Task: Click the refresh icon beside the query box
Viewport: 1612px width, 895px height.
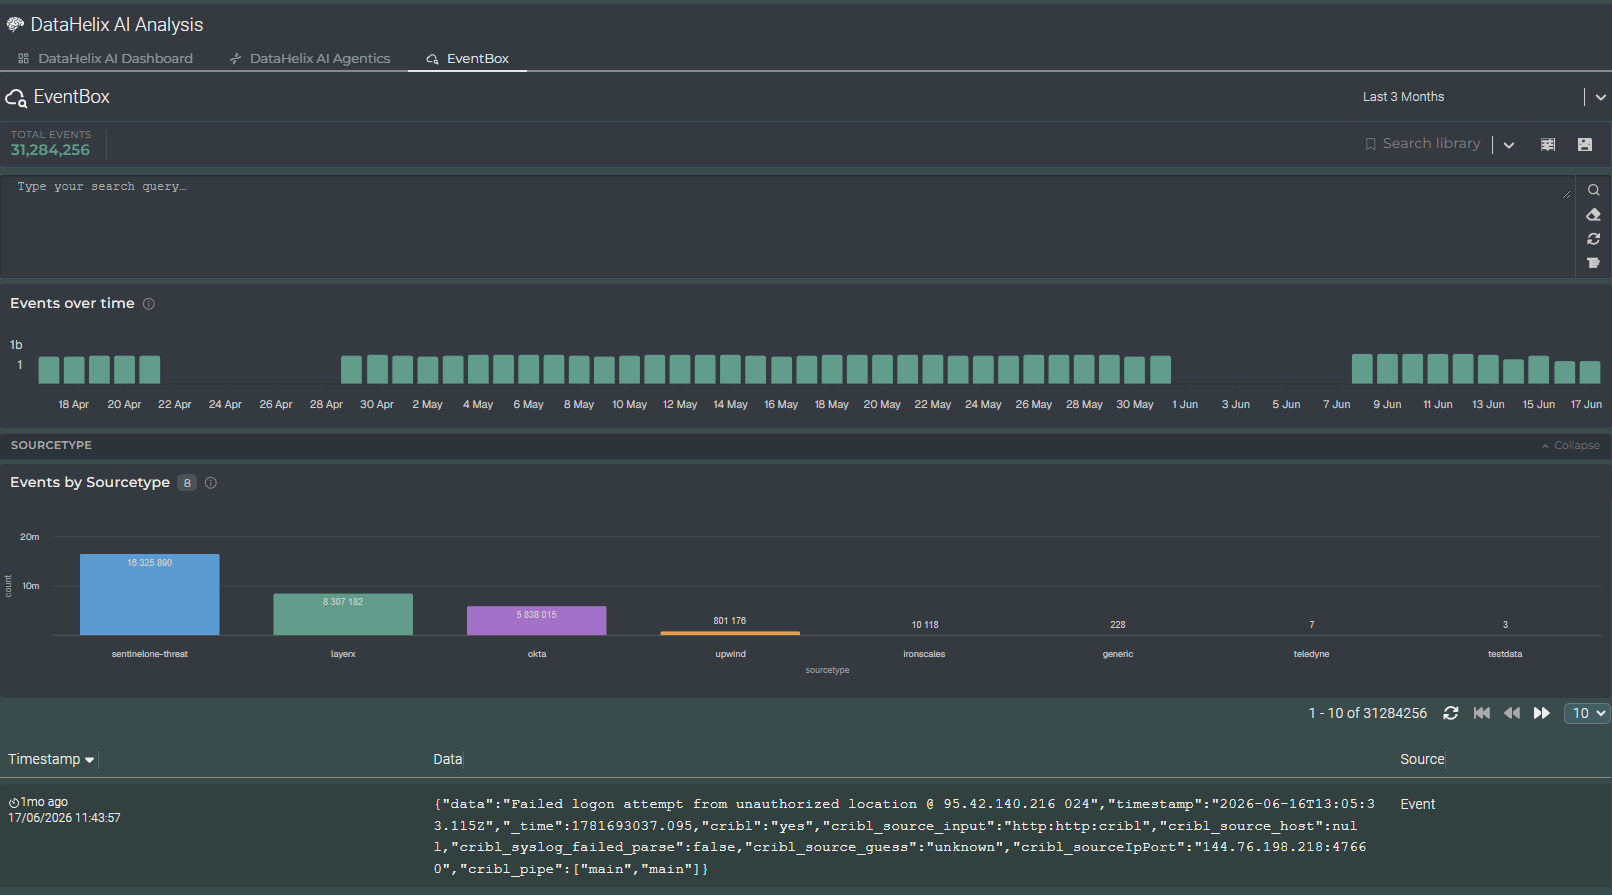Action: (1593, 239)
